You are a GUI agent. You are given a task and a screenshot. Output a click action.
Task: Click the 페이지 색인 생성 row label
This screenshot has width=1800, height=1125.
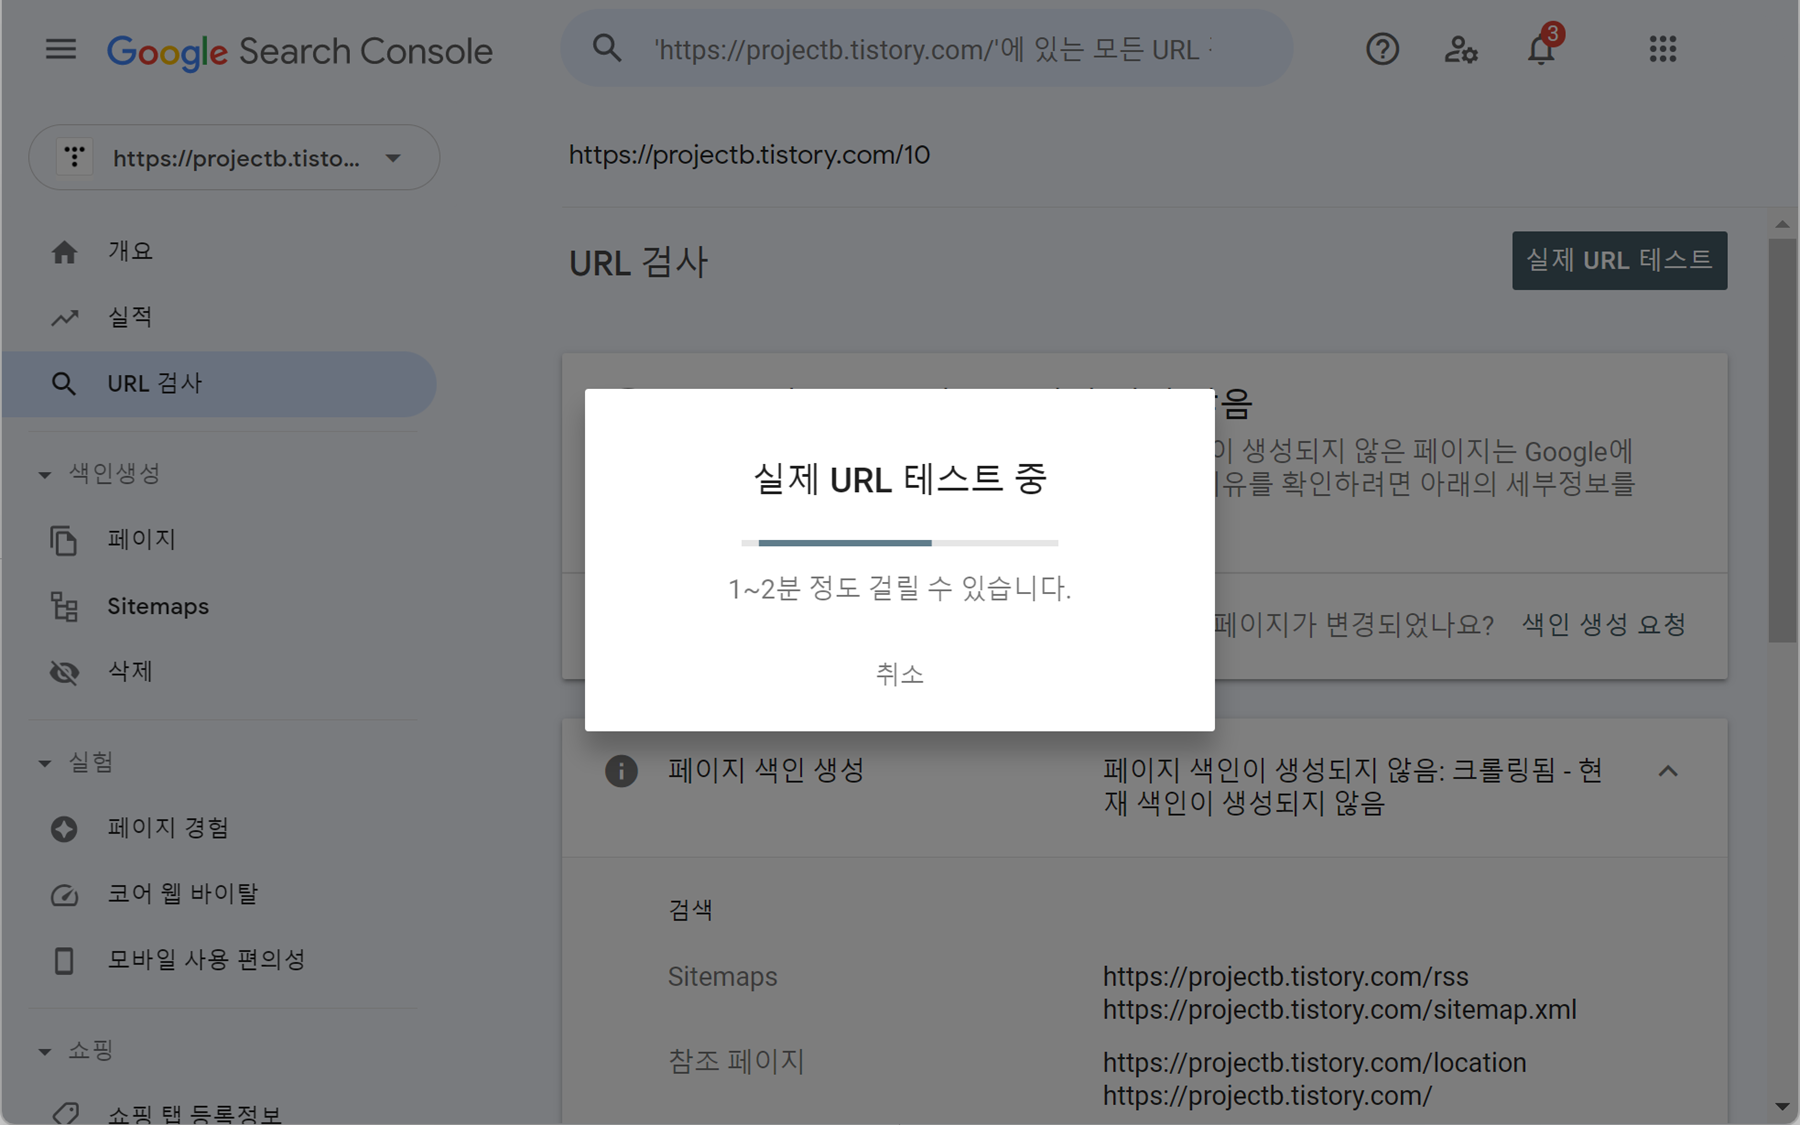(x=766, y=771)
